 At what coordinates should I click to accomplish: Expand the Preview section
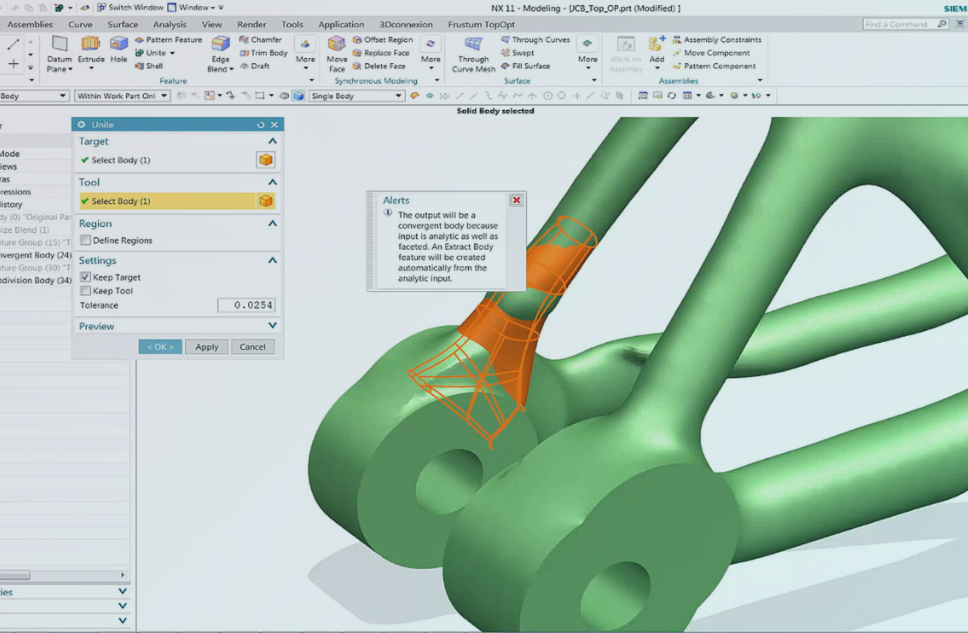coord(272,325)
